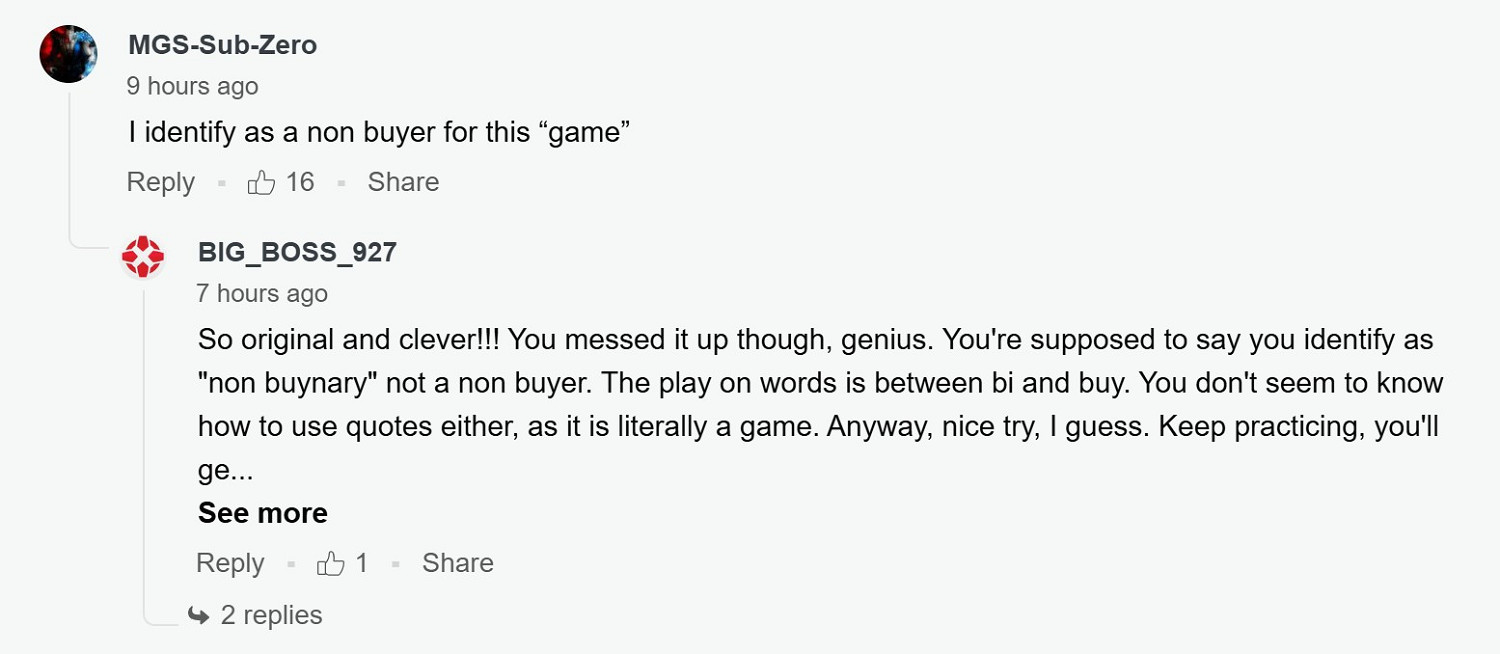This screenshot has height=654, width=1500.
Task: Click the like count of 16
Action: (300, 182)
